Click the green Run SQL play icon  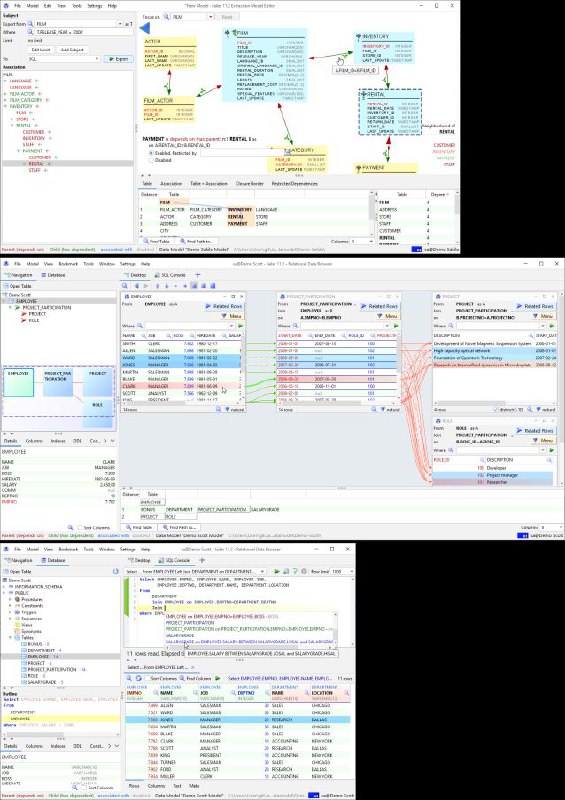pos(277,571)
